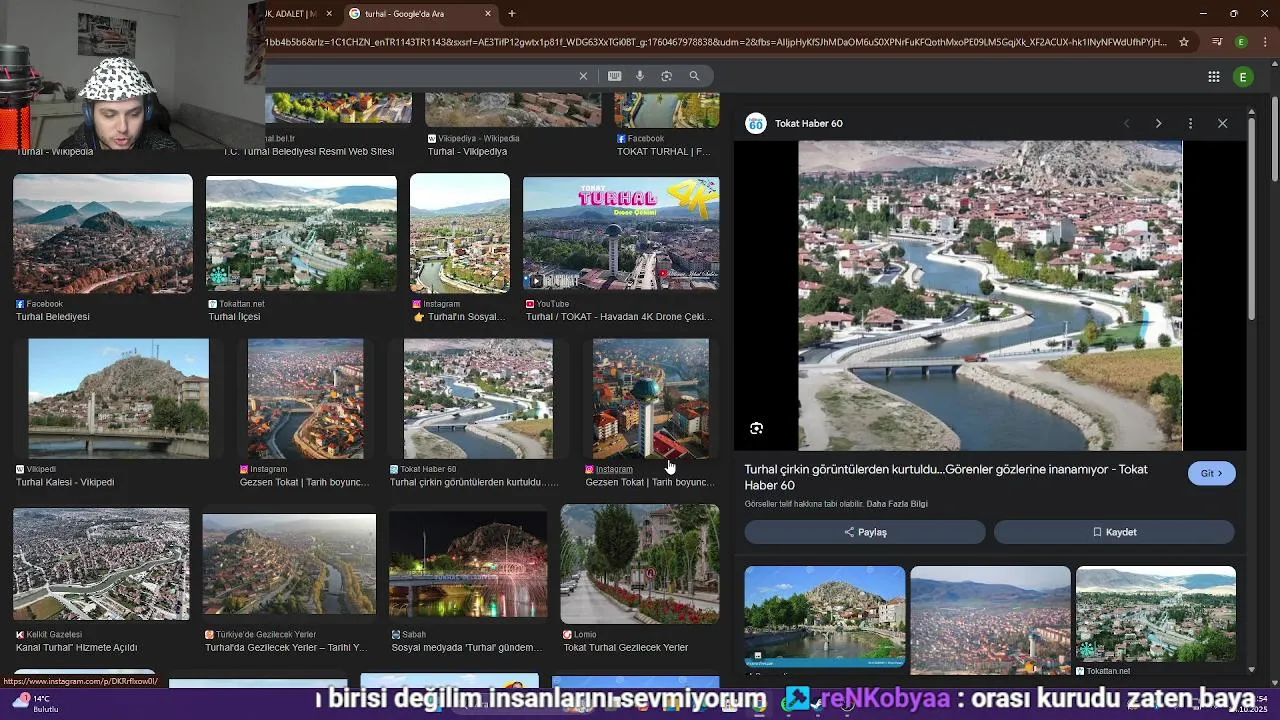This screenshot has width=1280, height=720.
Task: Click the browser address bar URL
Action: [716, 42]
